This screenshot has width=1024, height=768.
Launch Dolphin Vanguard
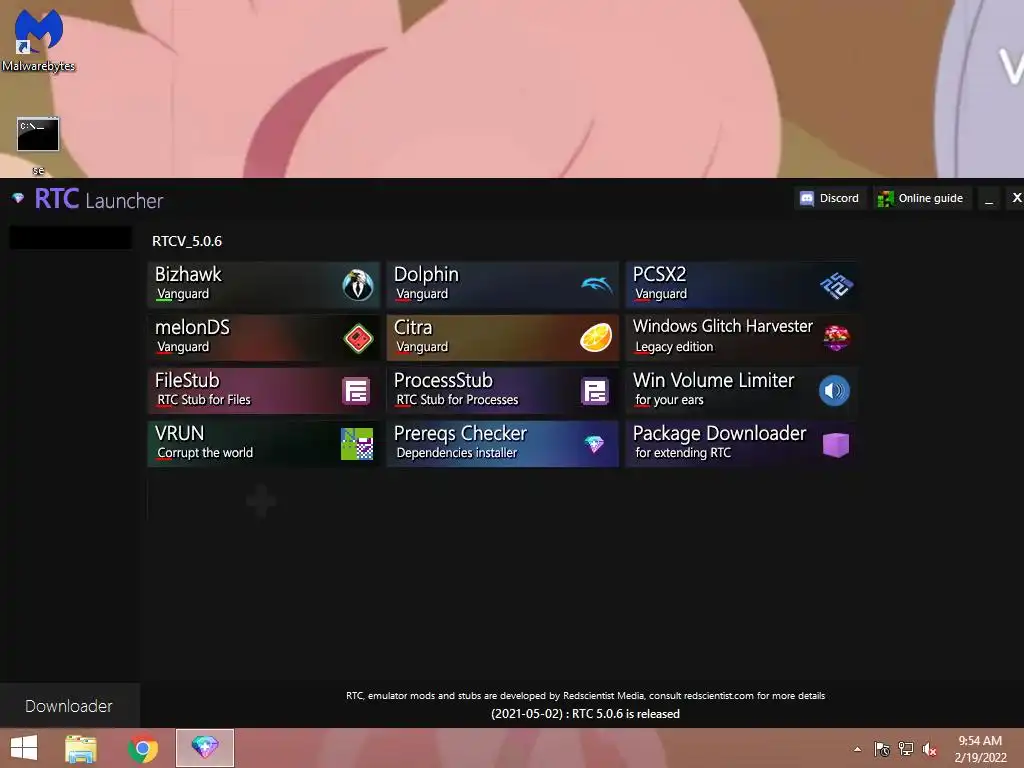point(503,285)
